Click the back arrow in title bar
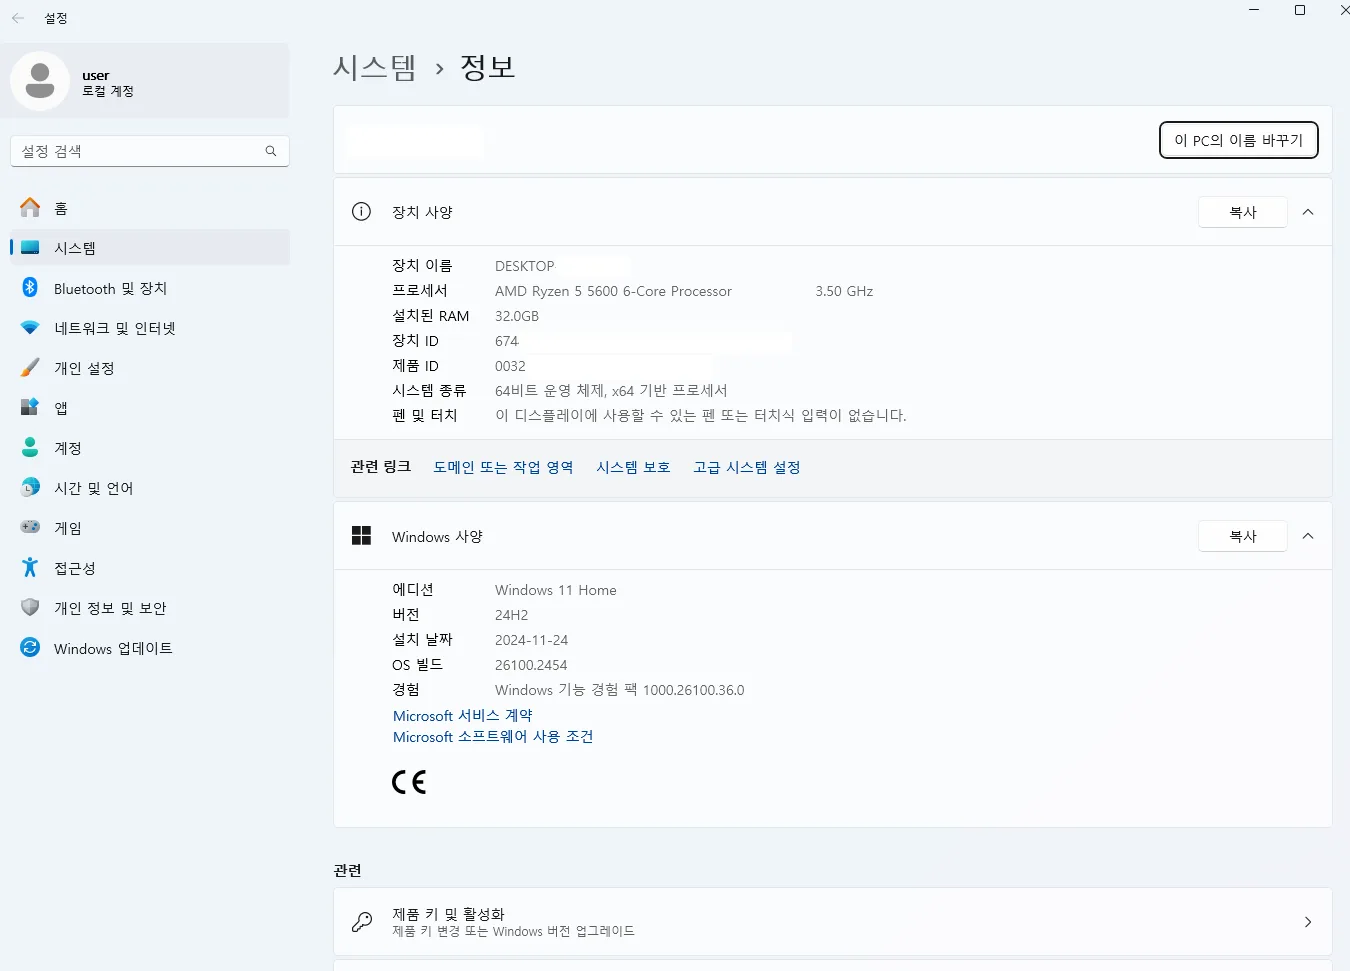The height and width of the screenshot is (971, 1350). click(18, 18)
